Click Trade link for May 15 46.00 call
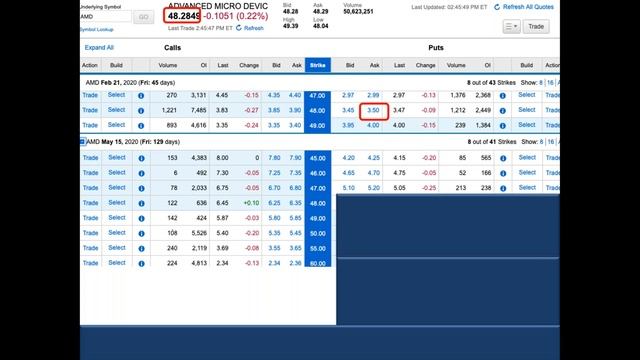The image size is (640, 360). (x=91, y=173)
